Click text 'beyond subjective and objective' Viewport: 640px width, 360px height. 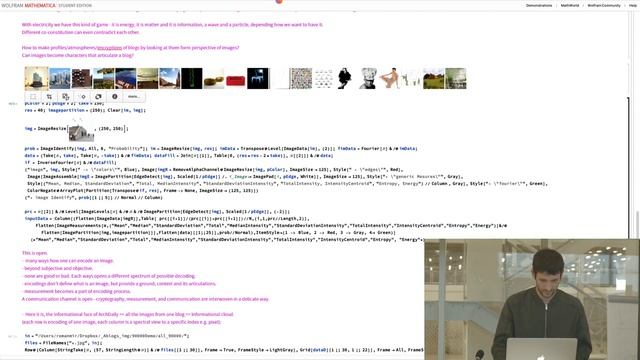pyautogui.click(x=58, y=269)
